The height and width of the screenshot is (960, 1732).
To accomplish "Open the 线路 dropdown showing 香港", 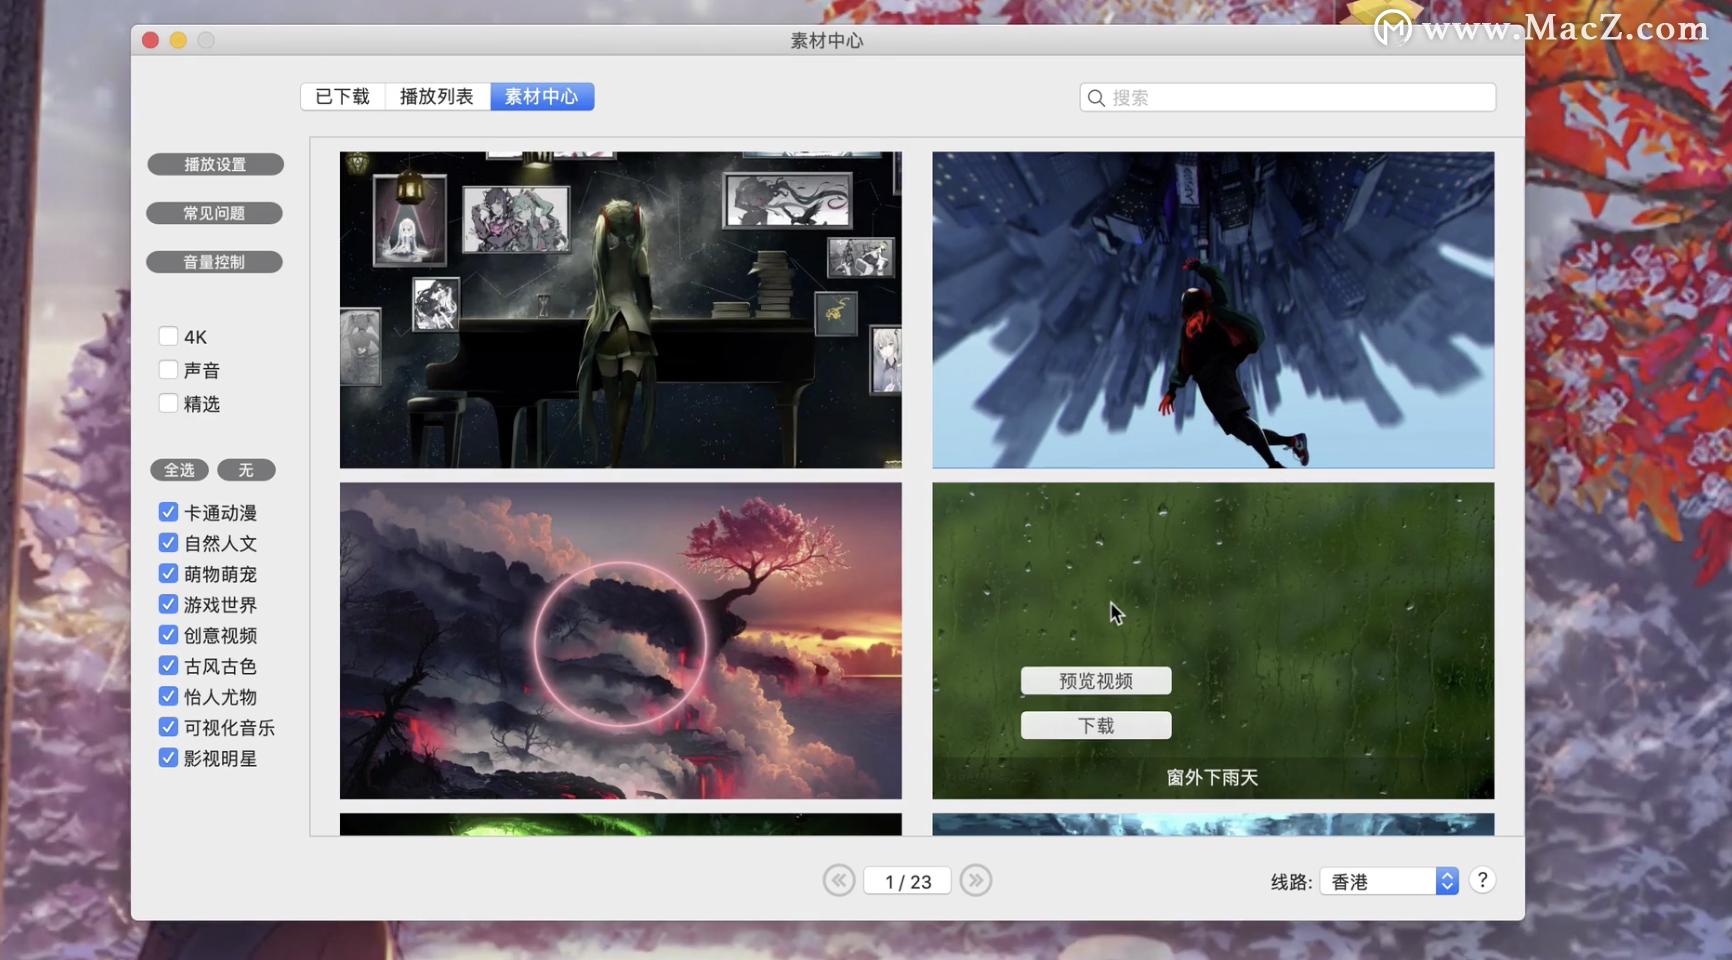I will (1389, 881).
